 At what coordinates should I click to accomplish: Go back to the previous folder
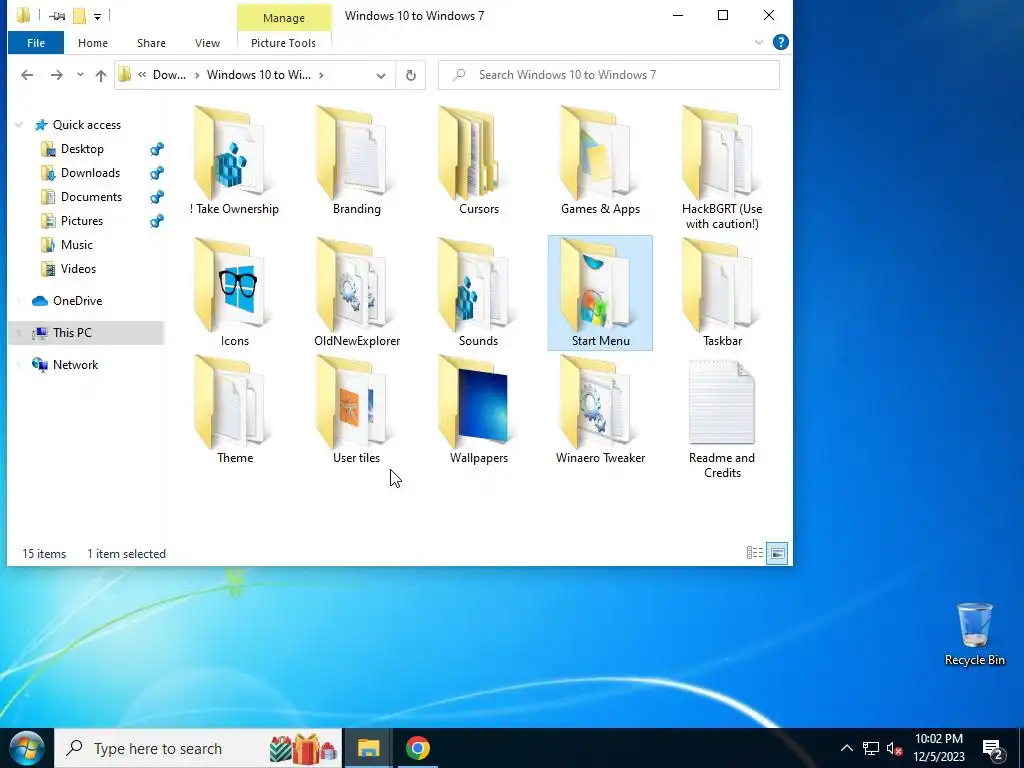[27, 75]
